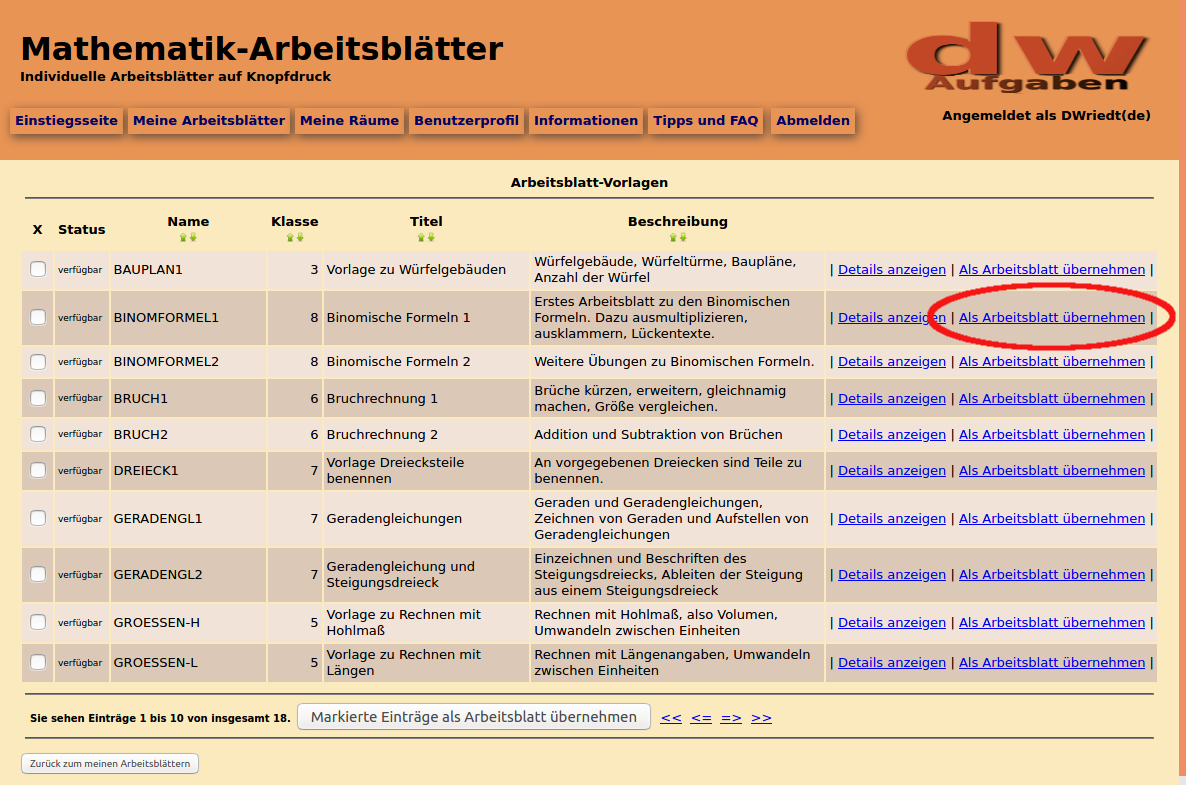Sort Klasse column descending with down arrow

click(300, 237)
